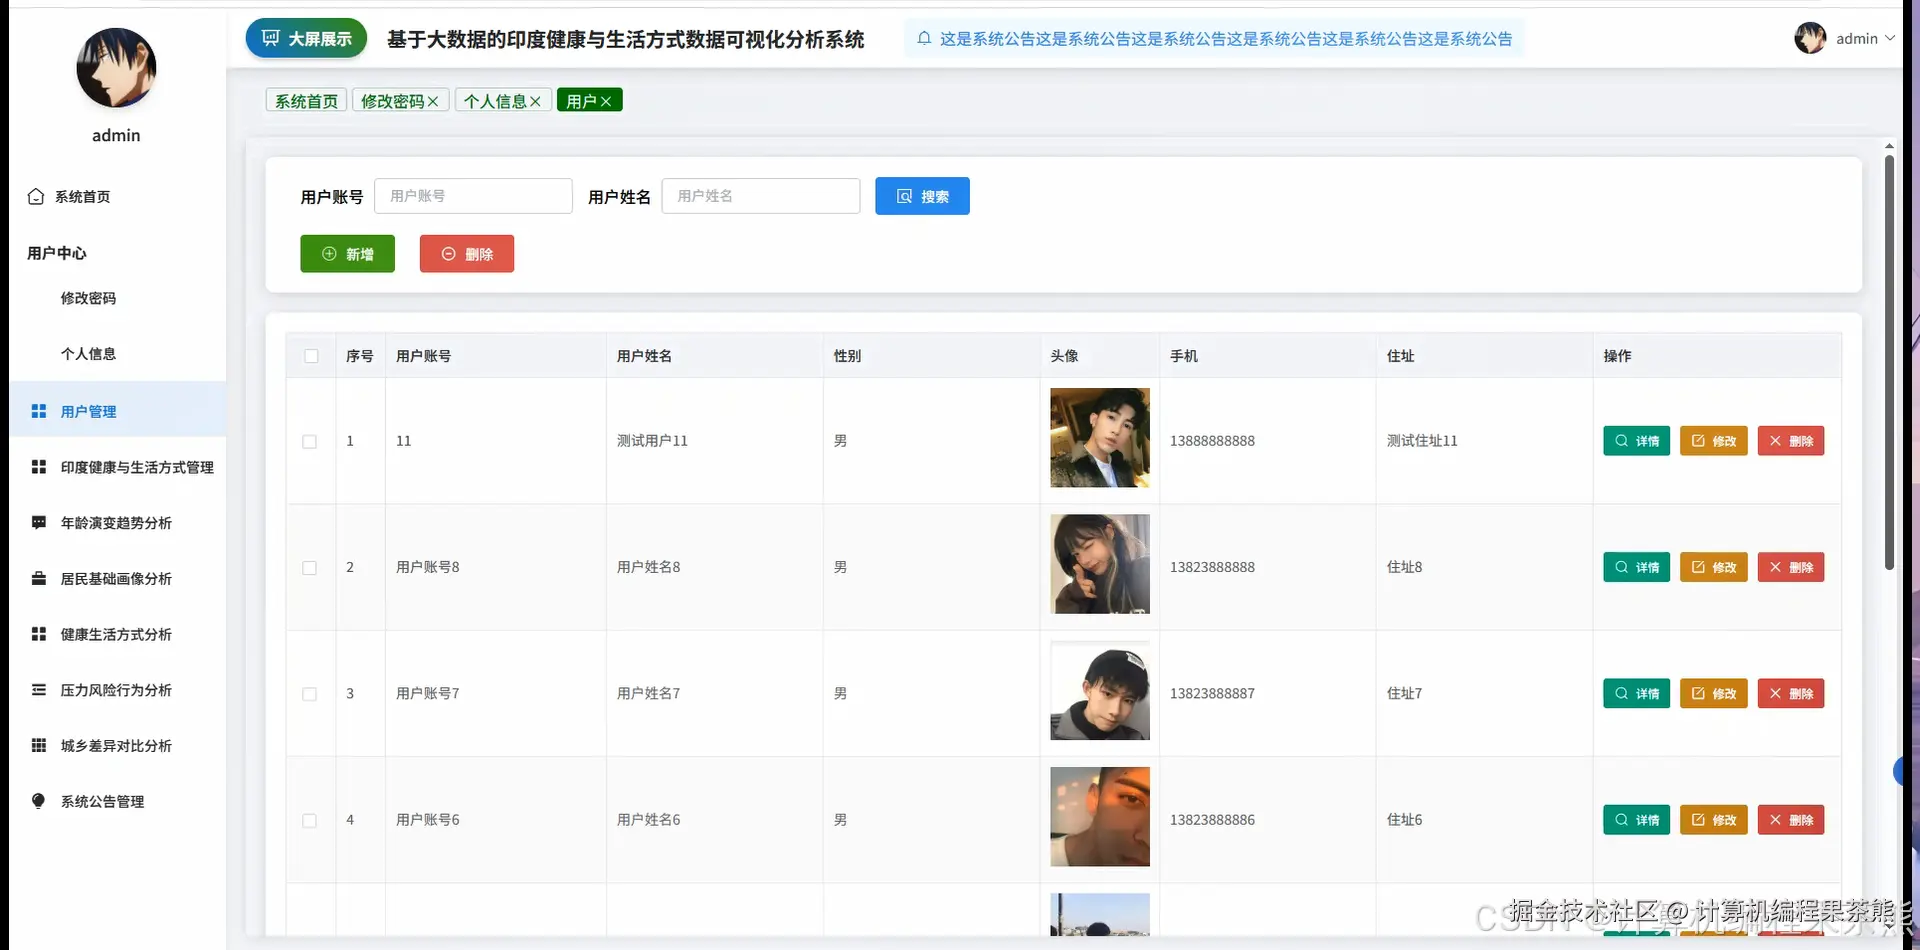Click the grid icon next to 用户管理
1920x950 pixels.
(x=39, y=411)
